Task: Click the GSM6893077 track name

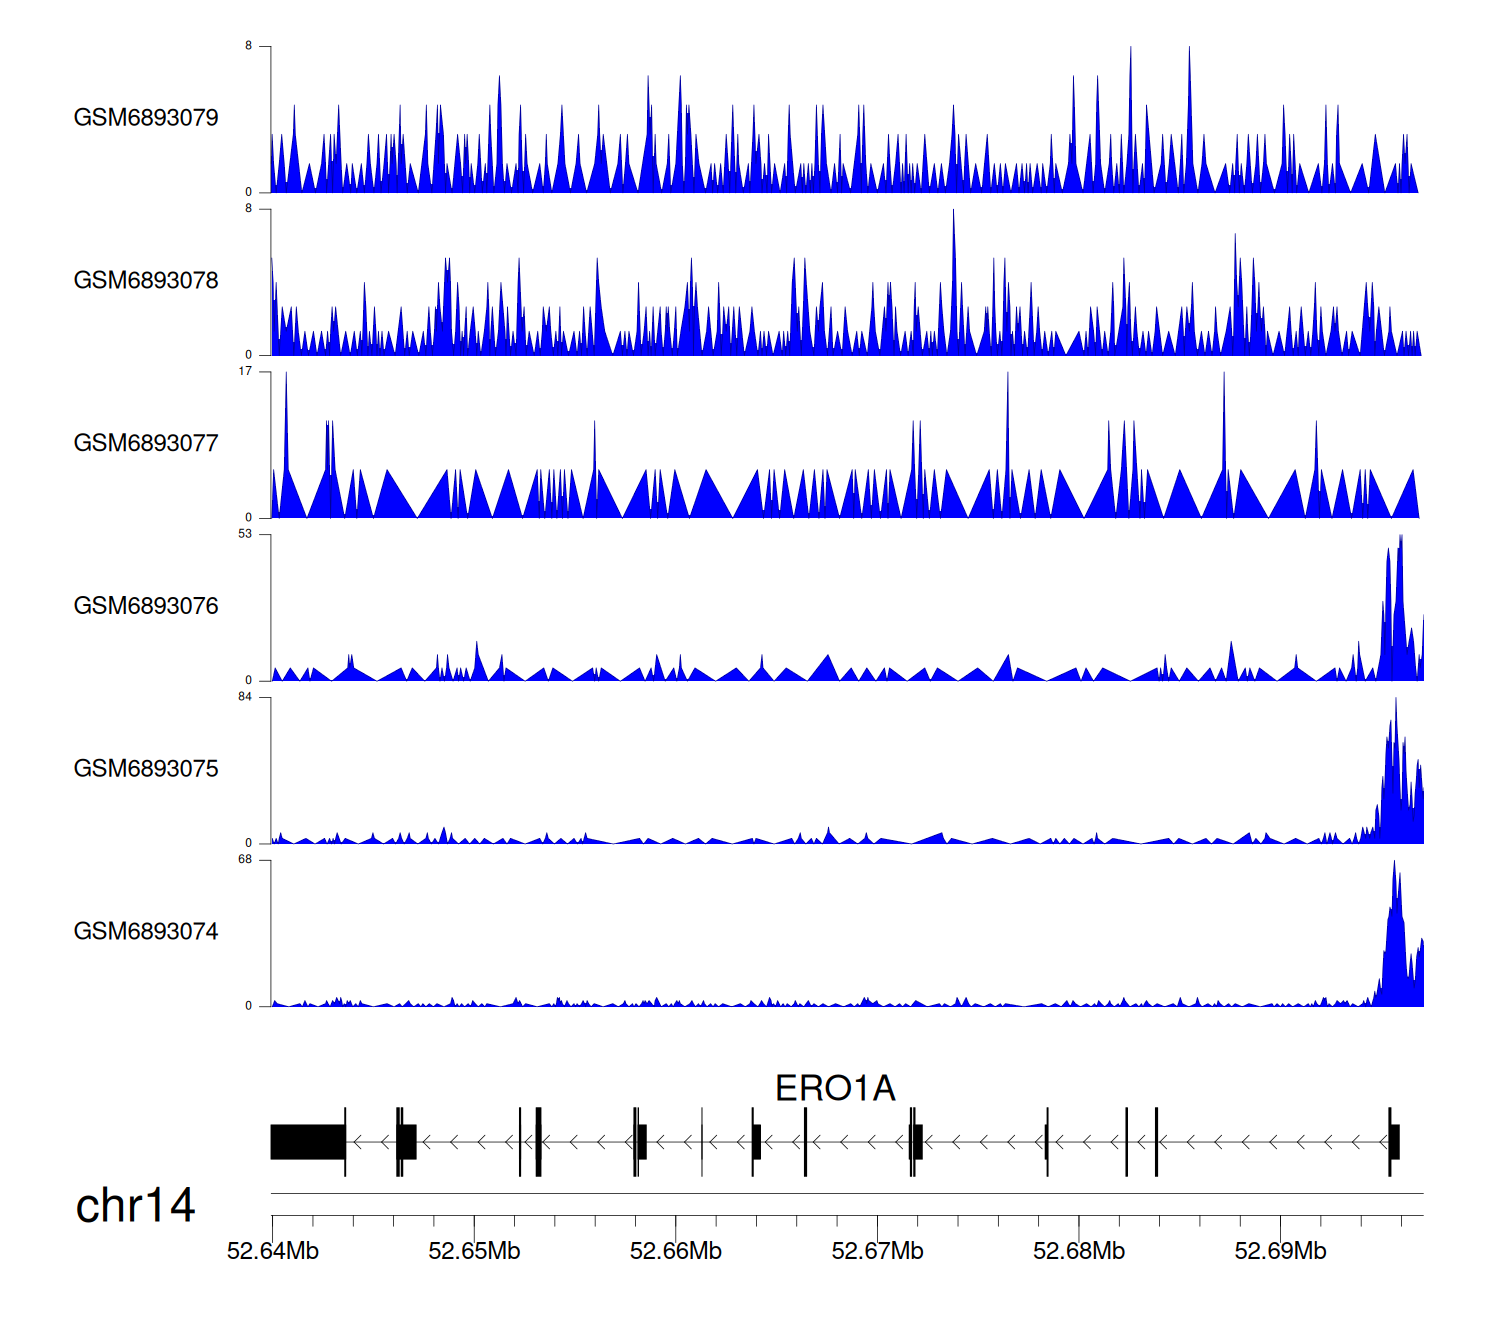Action: (146, 444)
